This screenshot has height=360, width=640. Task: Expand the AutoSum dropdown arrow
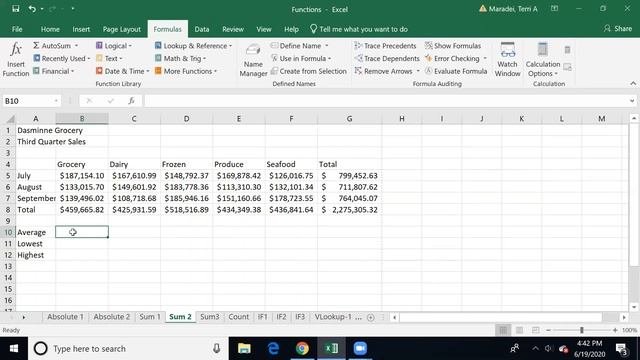tap(76, 46)
